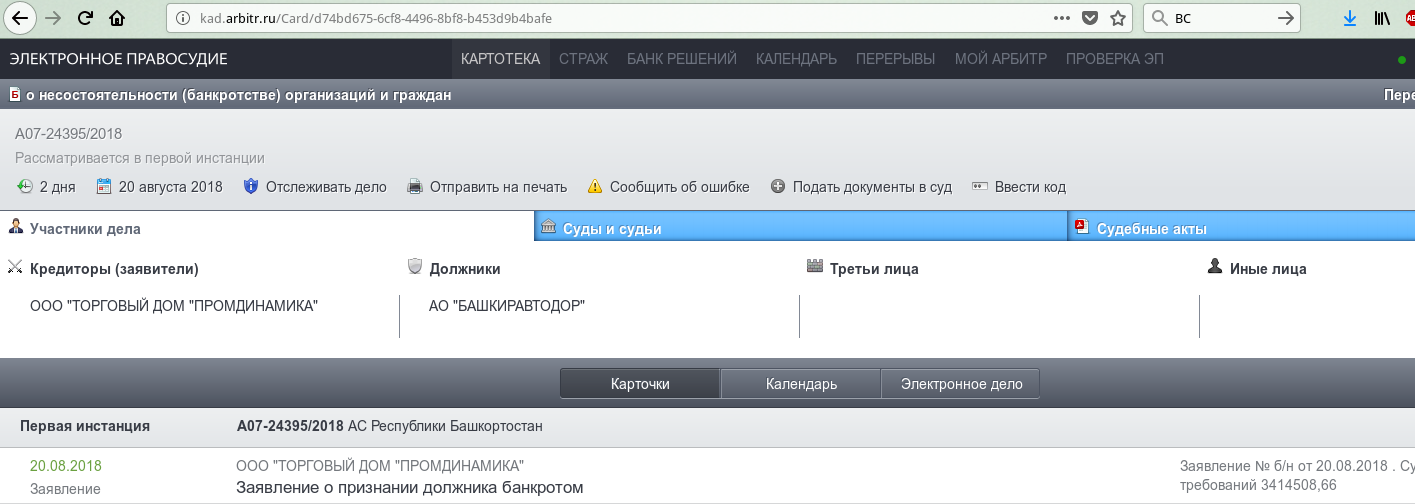Open the browser downloads arrow icon
Image resolution: width=1415 pixels, height=504 pixels.
1349,18
